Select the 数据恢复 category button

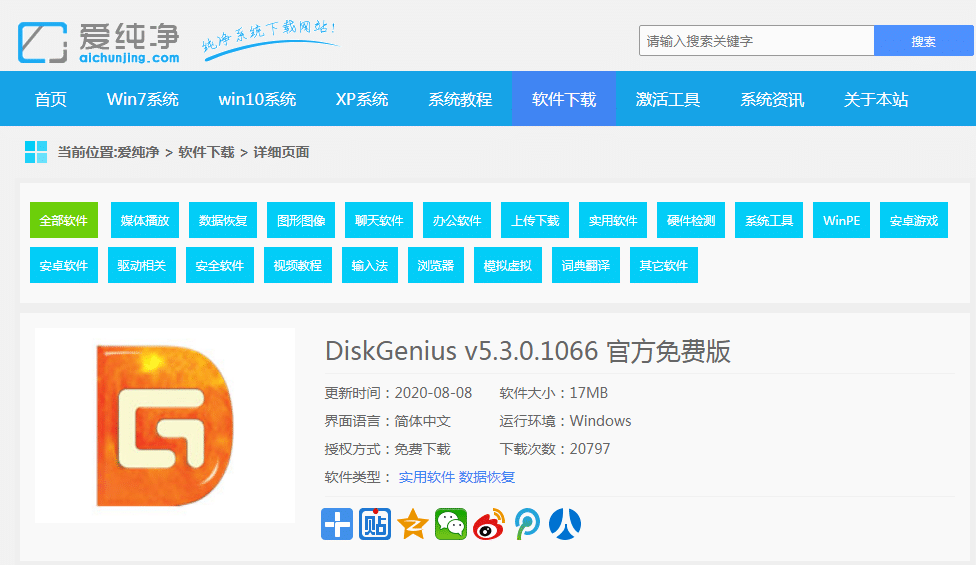click(x=223, y=220)
